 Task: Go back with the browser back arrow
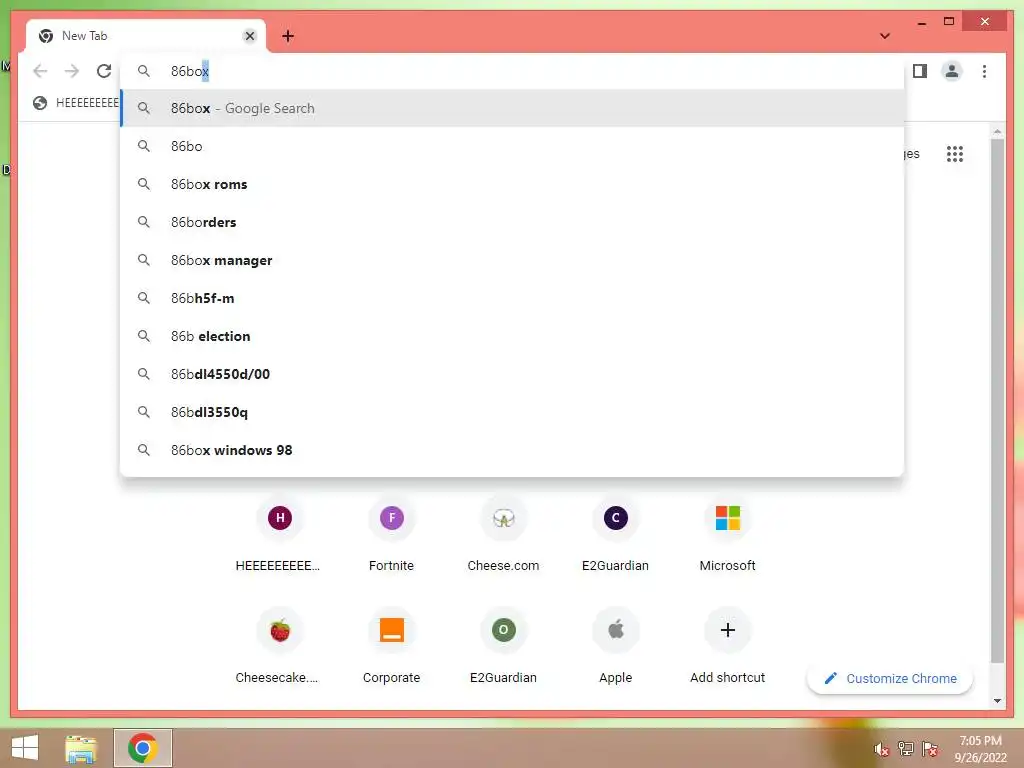[x=40, y=71]
